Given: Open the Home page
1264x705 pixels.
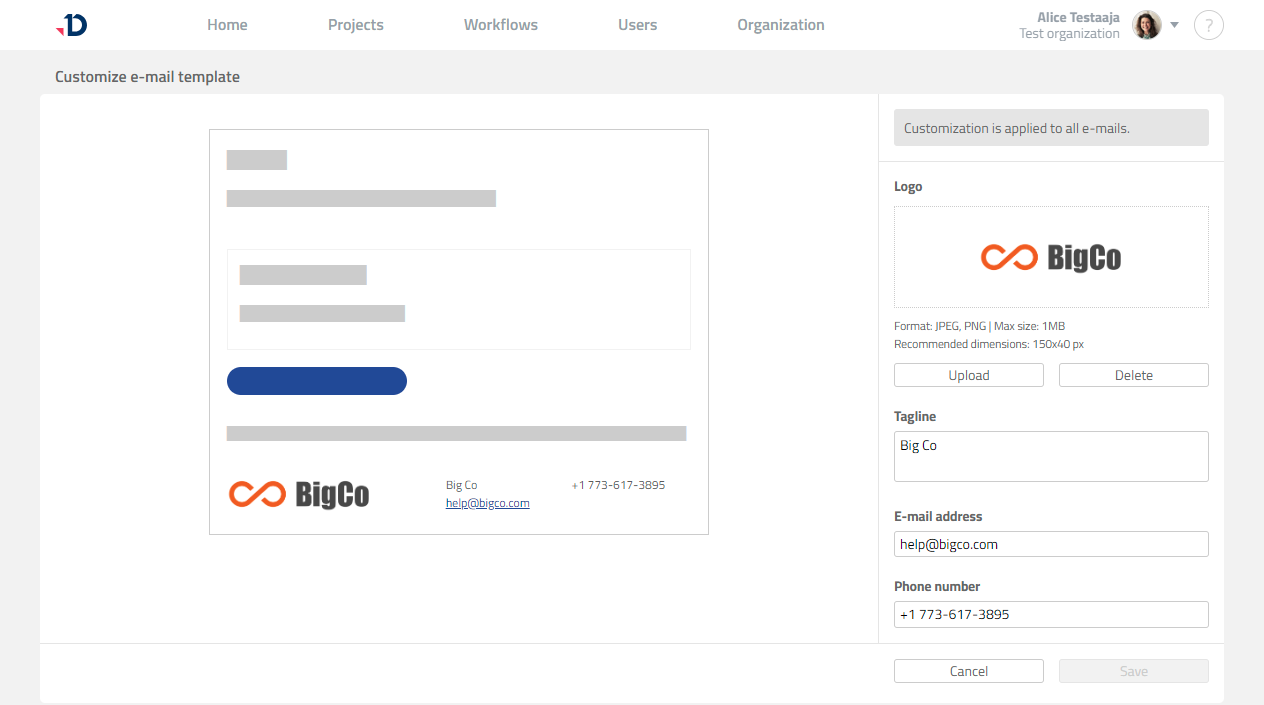Looking at the screenshot, I should 227,24.
